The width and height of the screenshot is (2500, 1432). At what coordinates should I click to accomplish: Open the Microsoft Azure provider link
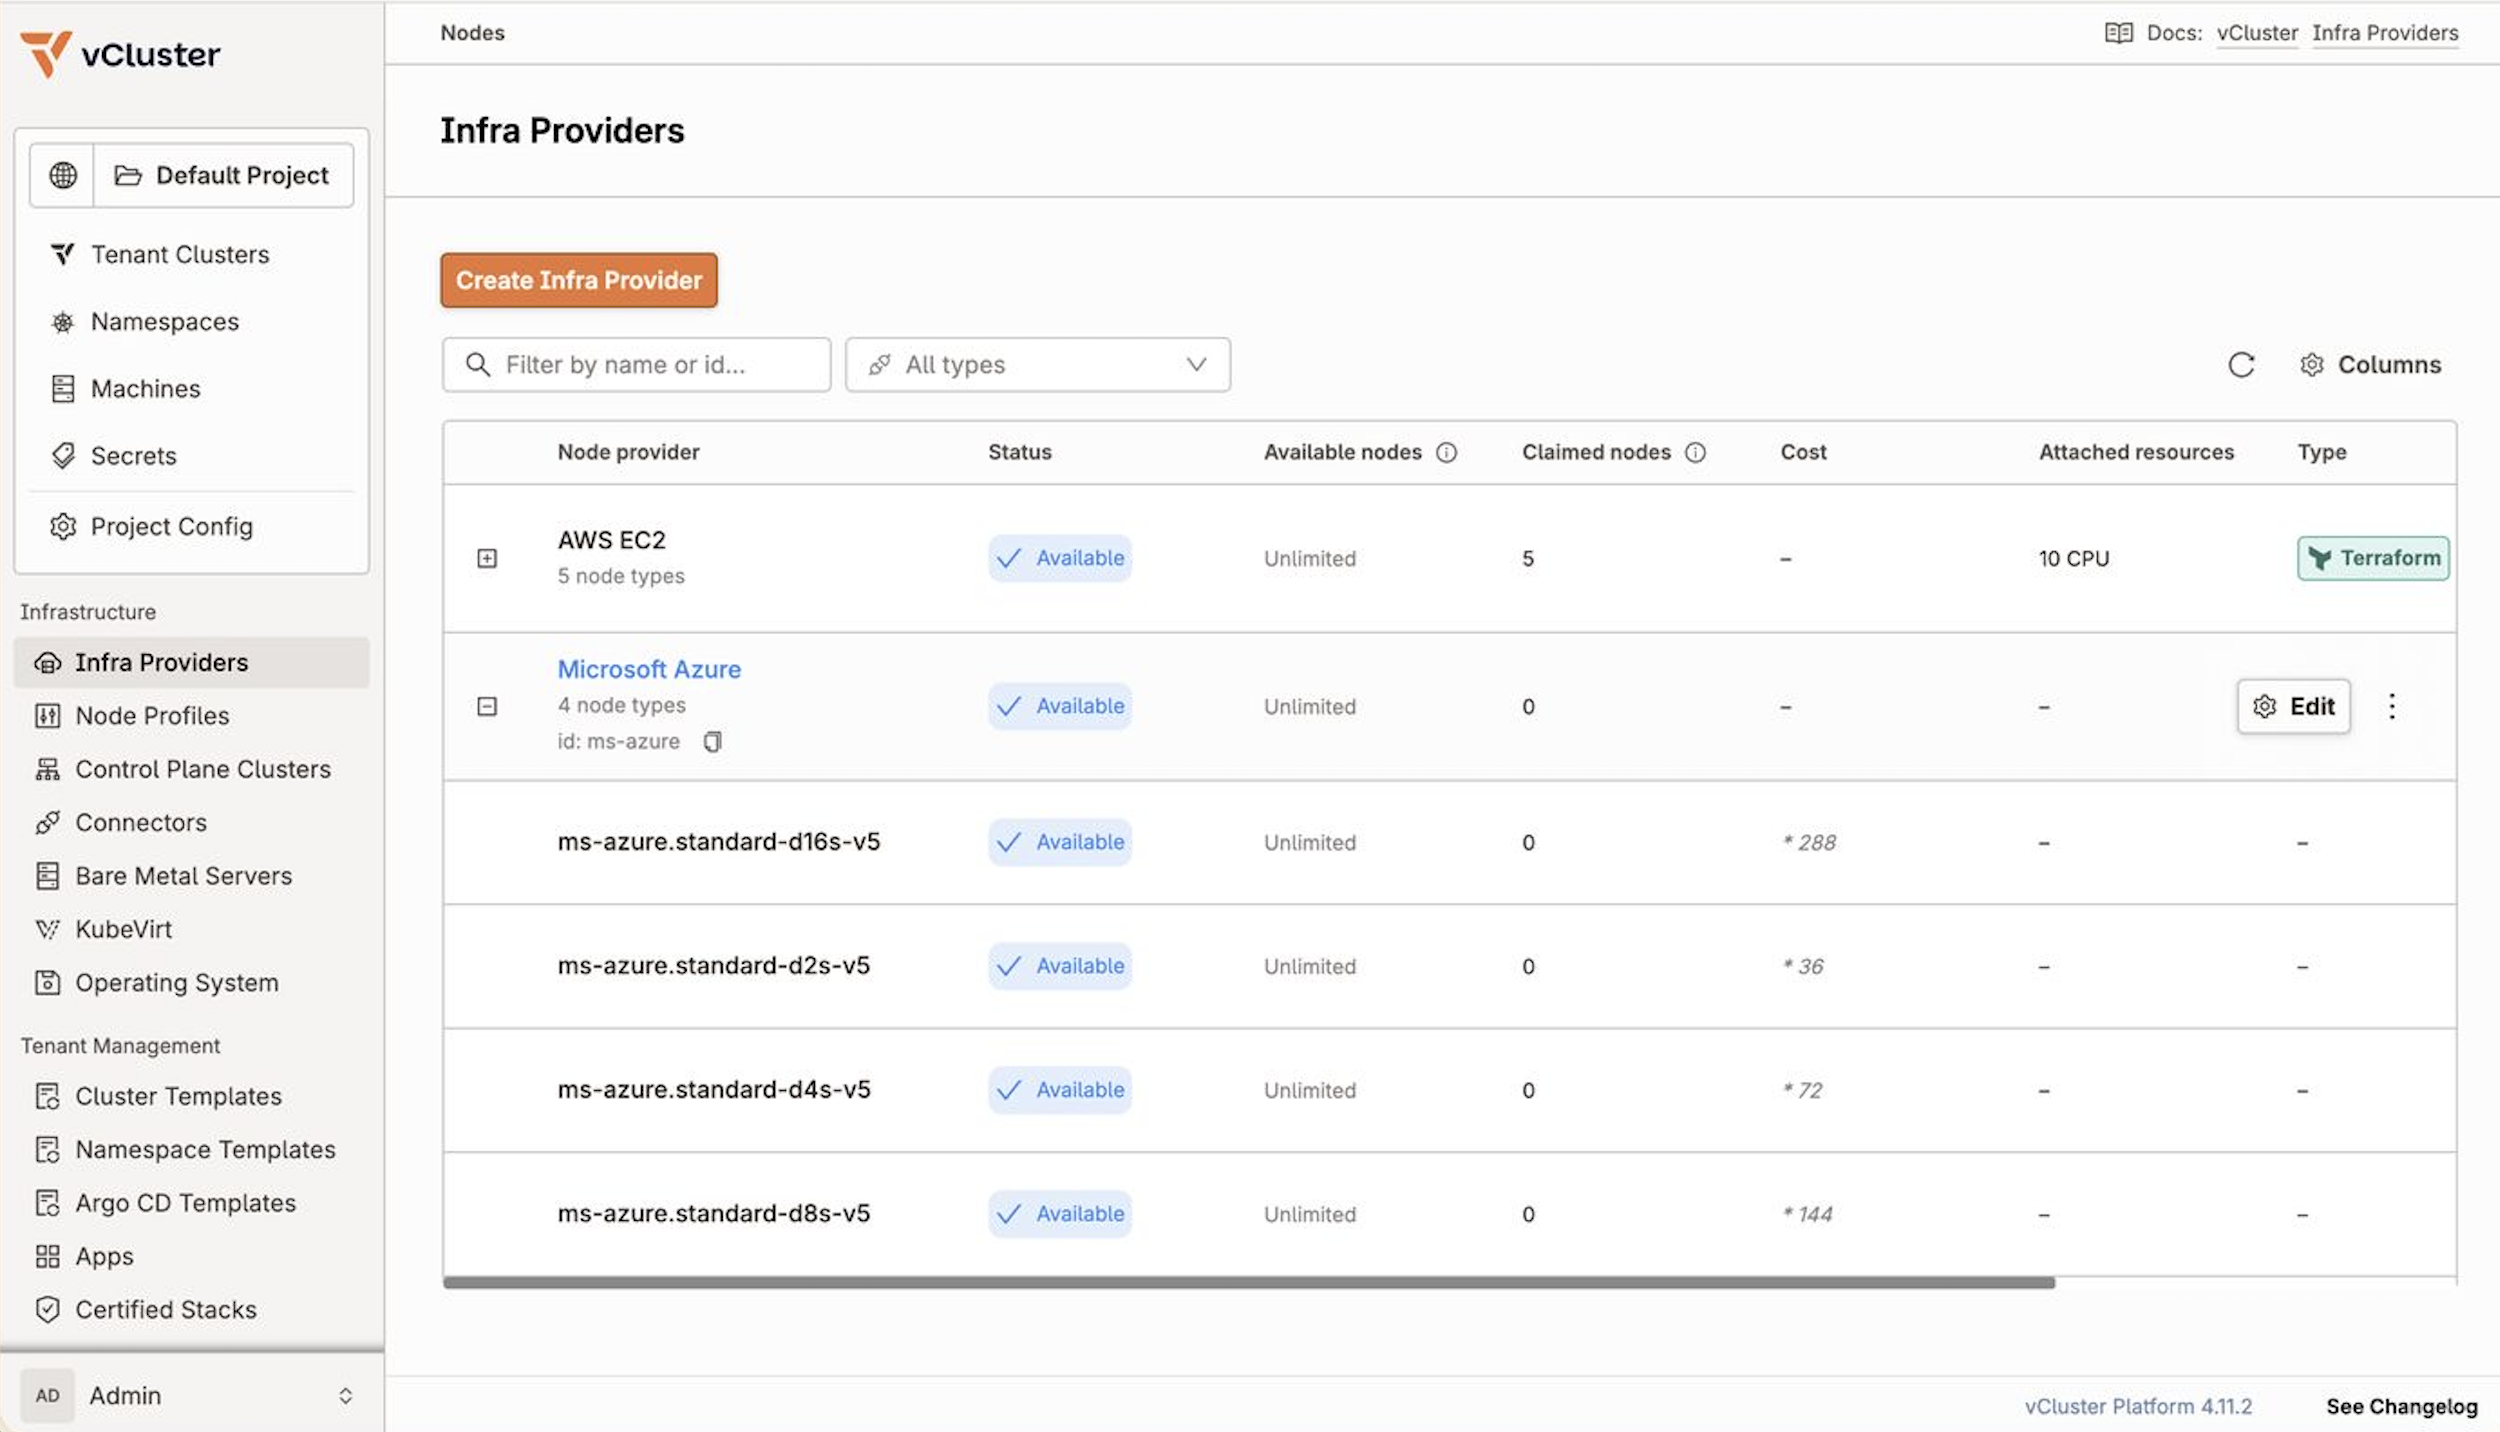click(649, 669)
